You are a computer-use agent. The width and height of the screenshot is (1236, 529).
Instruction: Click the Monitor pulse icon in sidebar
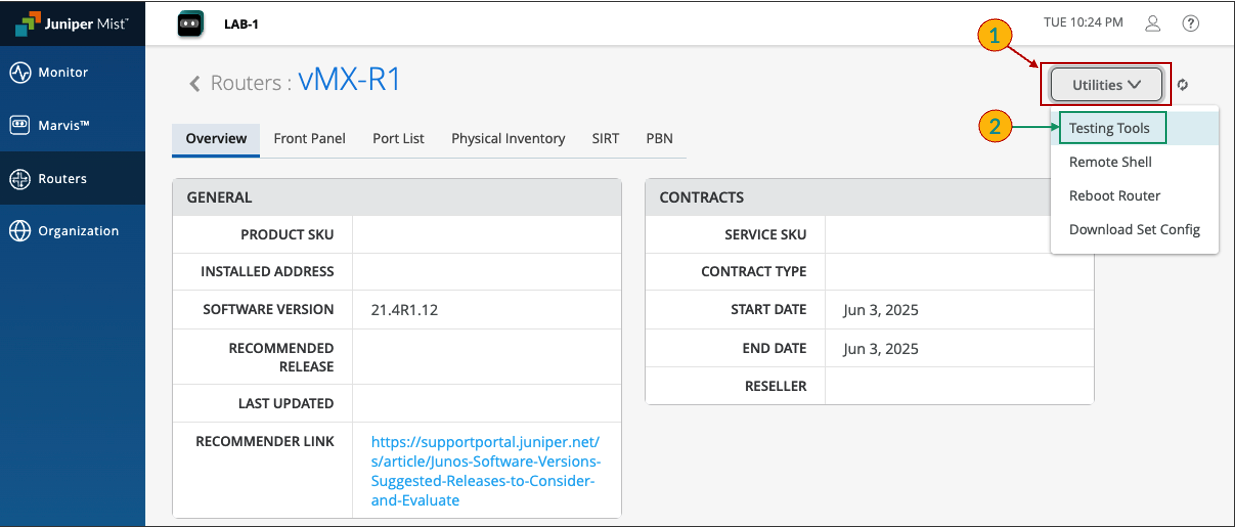(20, 73)
